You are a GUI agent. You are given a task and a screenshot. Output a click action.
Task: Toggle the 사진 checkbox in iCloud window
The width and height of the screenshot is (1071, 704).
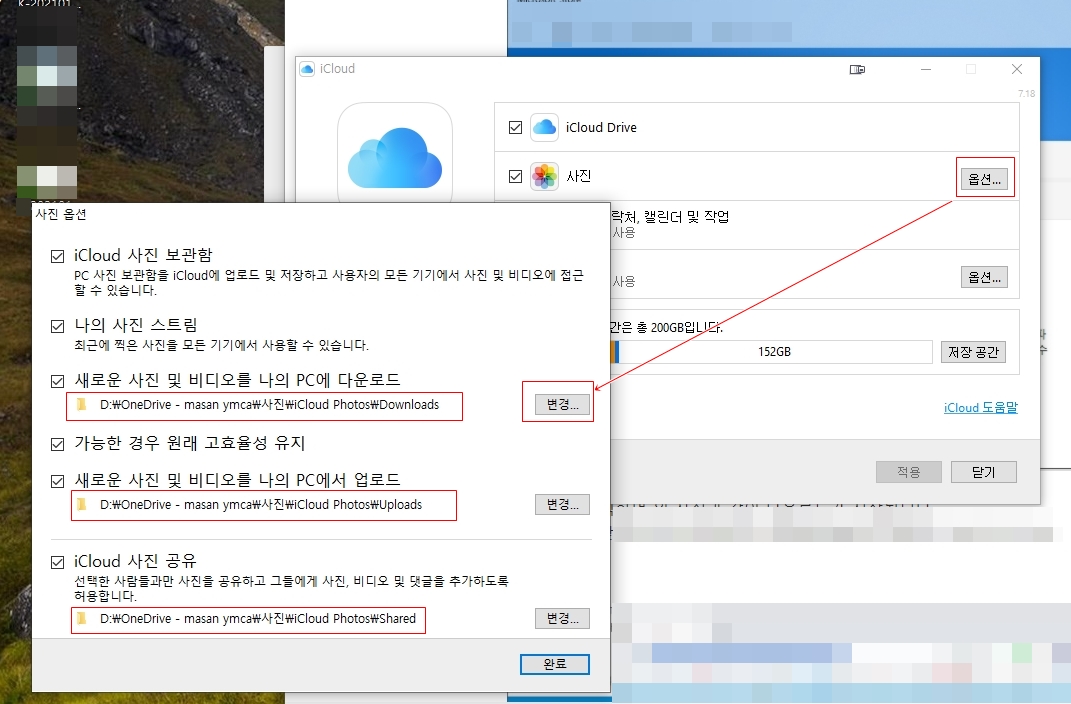tap(516, 176)
